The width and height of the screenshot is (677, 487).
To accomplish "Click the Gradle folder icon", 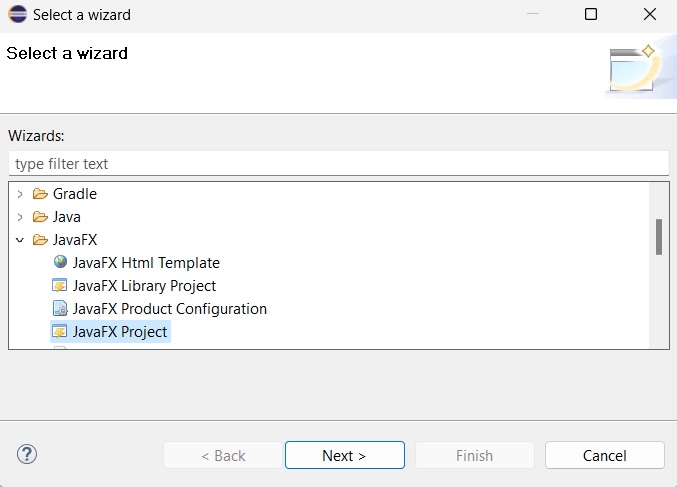I will coord(40,194).
